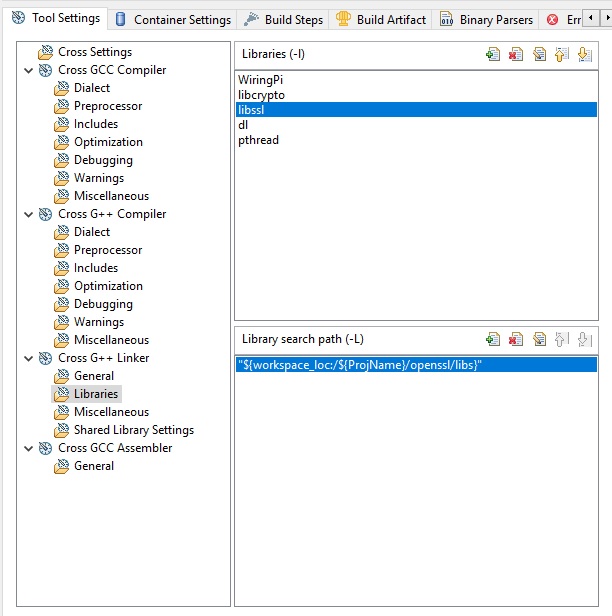Select General under Cross GCC Assembler
612x616 pixels.
pyautogui.click(x=94, y=466)
